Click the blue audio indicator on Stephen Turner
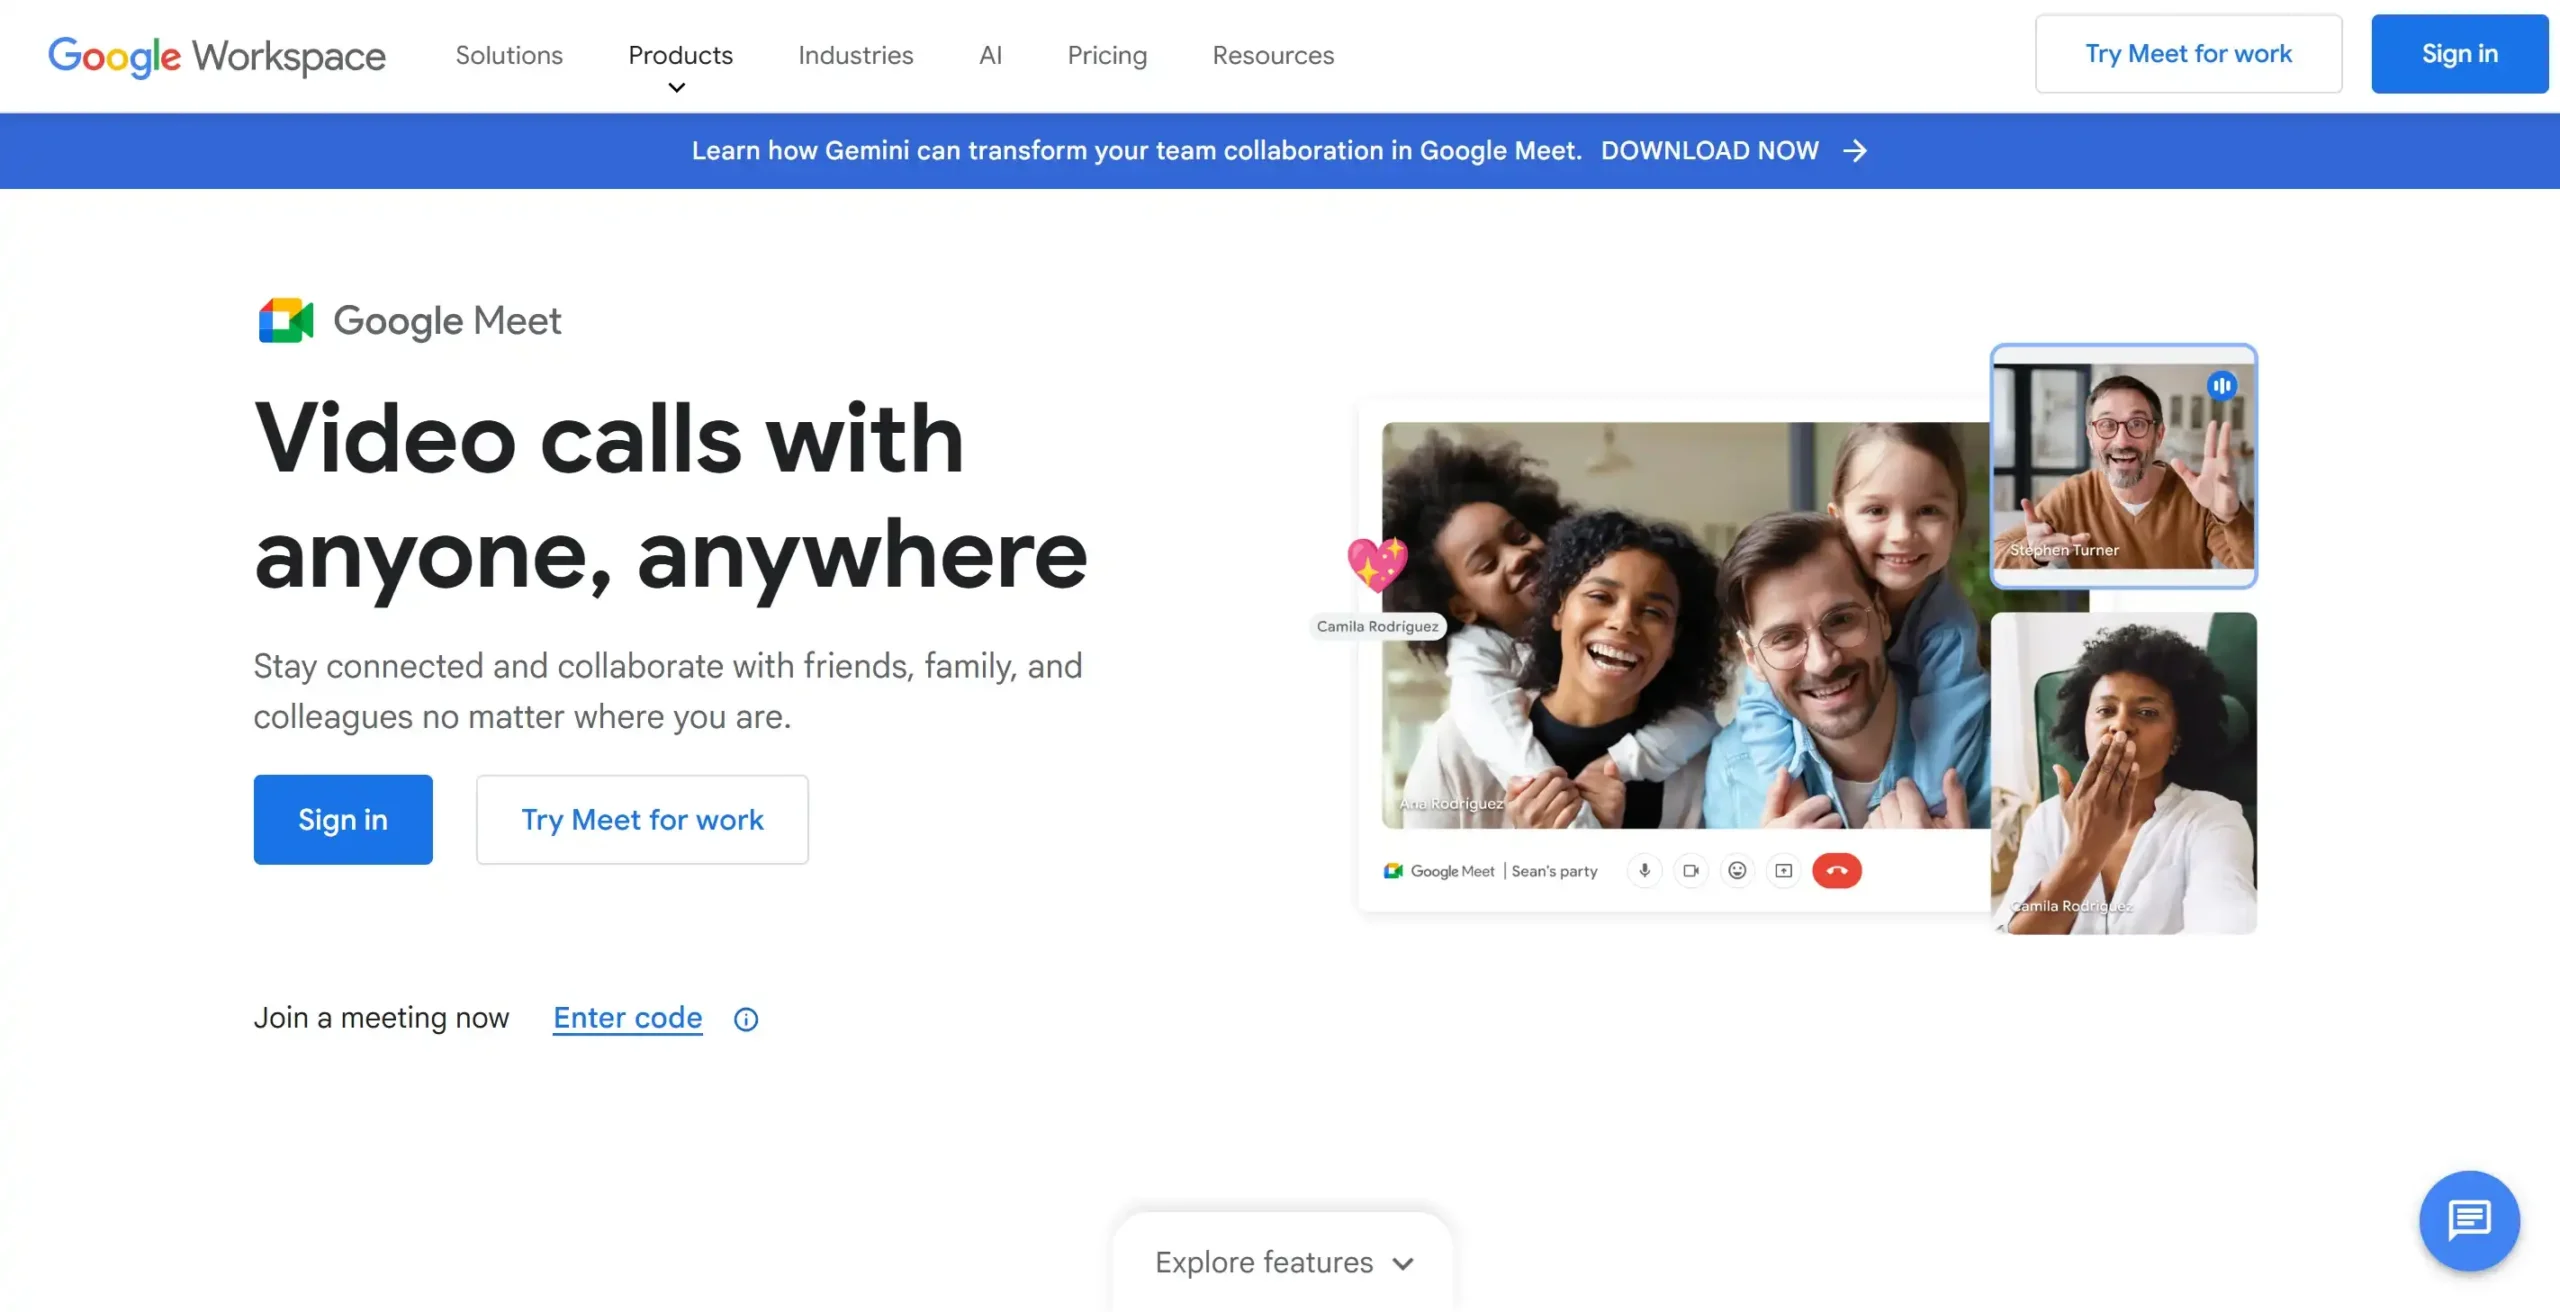Viewport: 2560px width, 1312px height. pos(2222,385)
